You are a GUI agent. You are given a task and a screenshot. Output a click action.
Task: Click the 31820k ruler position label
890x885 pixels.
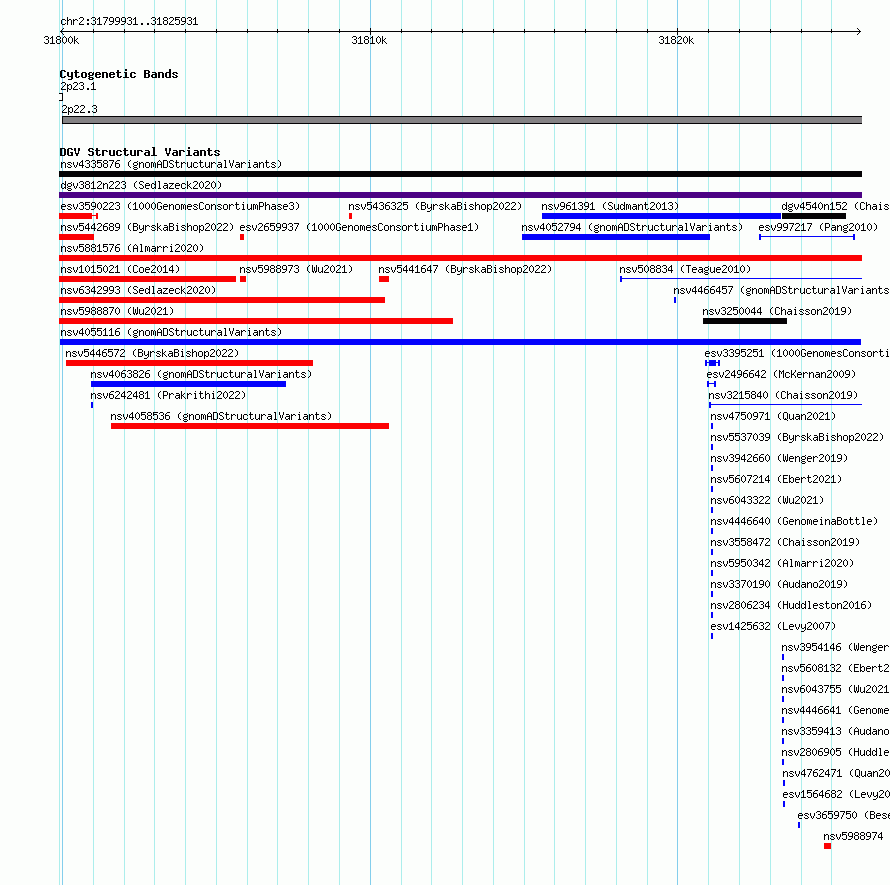676,40
